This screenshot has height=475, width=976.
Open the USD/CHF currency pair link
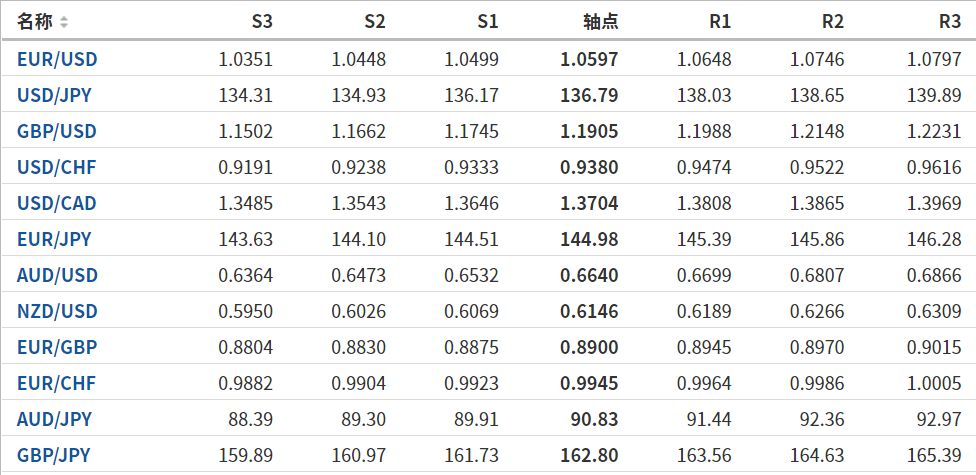[56, 167]
